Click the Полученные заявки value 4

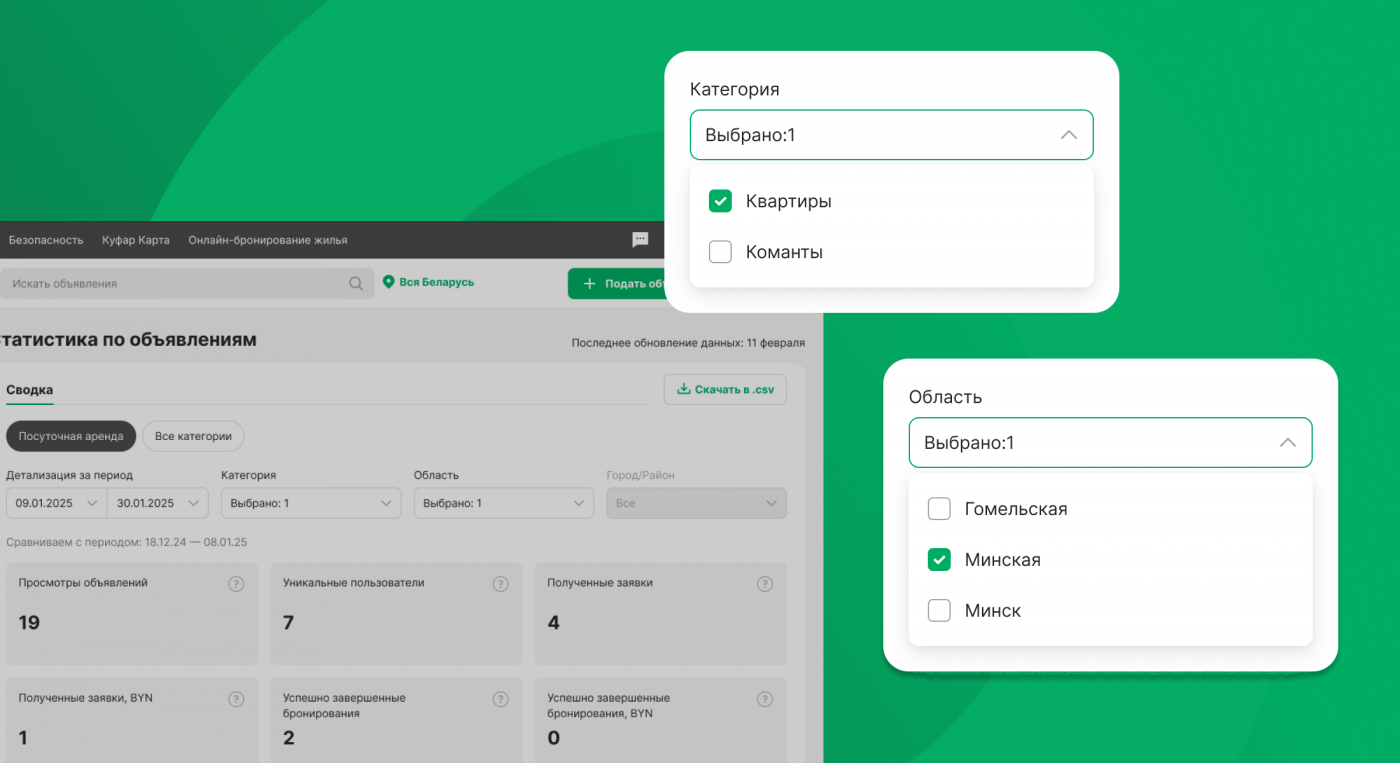tap(553, 623)
